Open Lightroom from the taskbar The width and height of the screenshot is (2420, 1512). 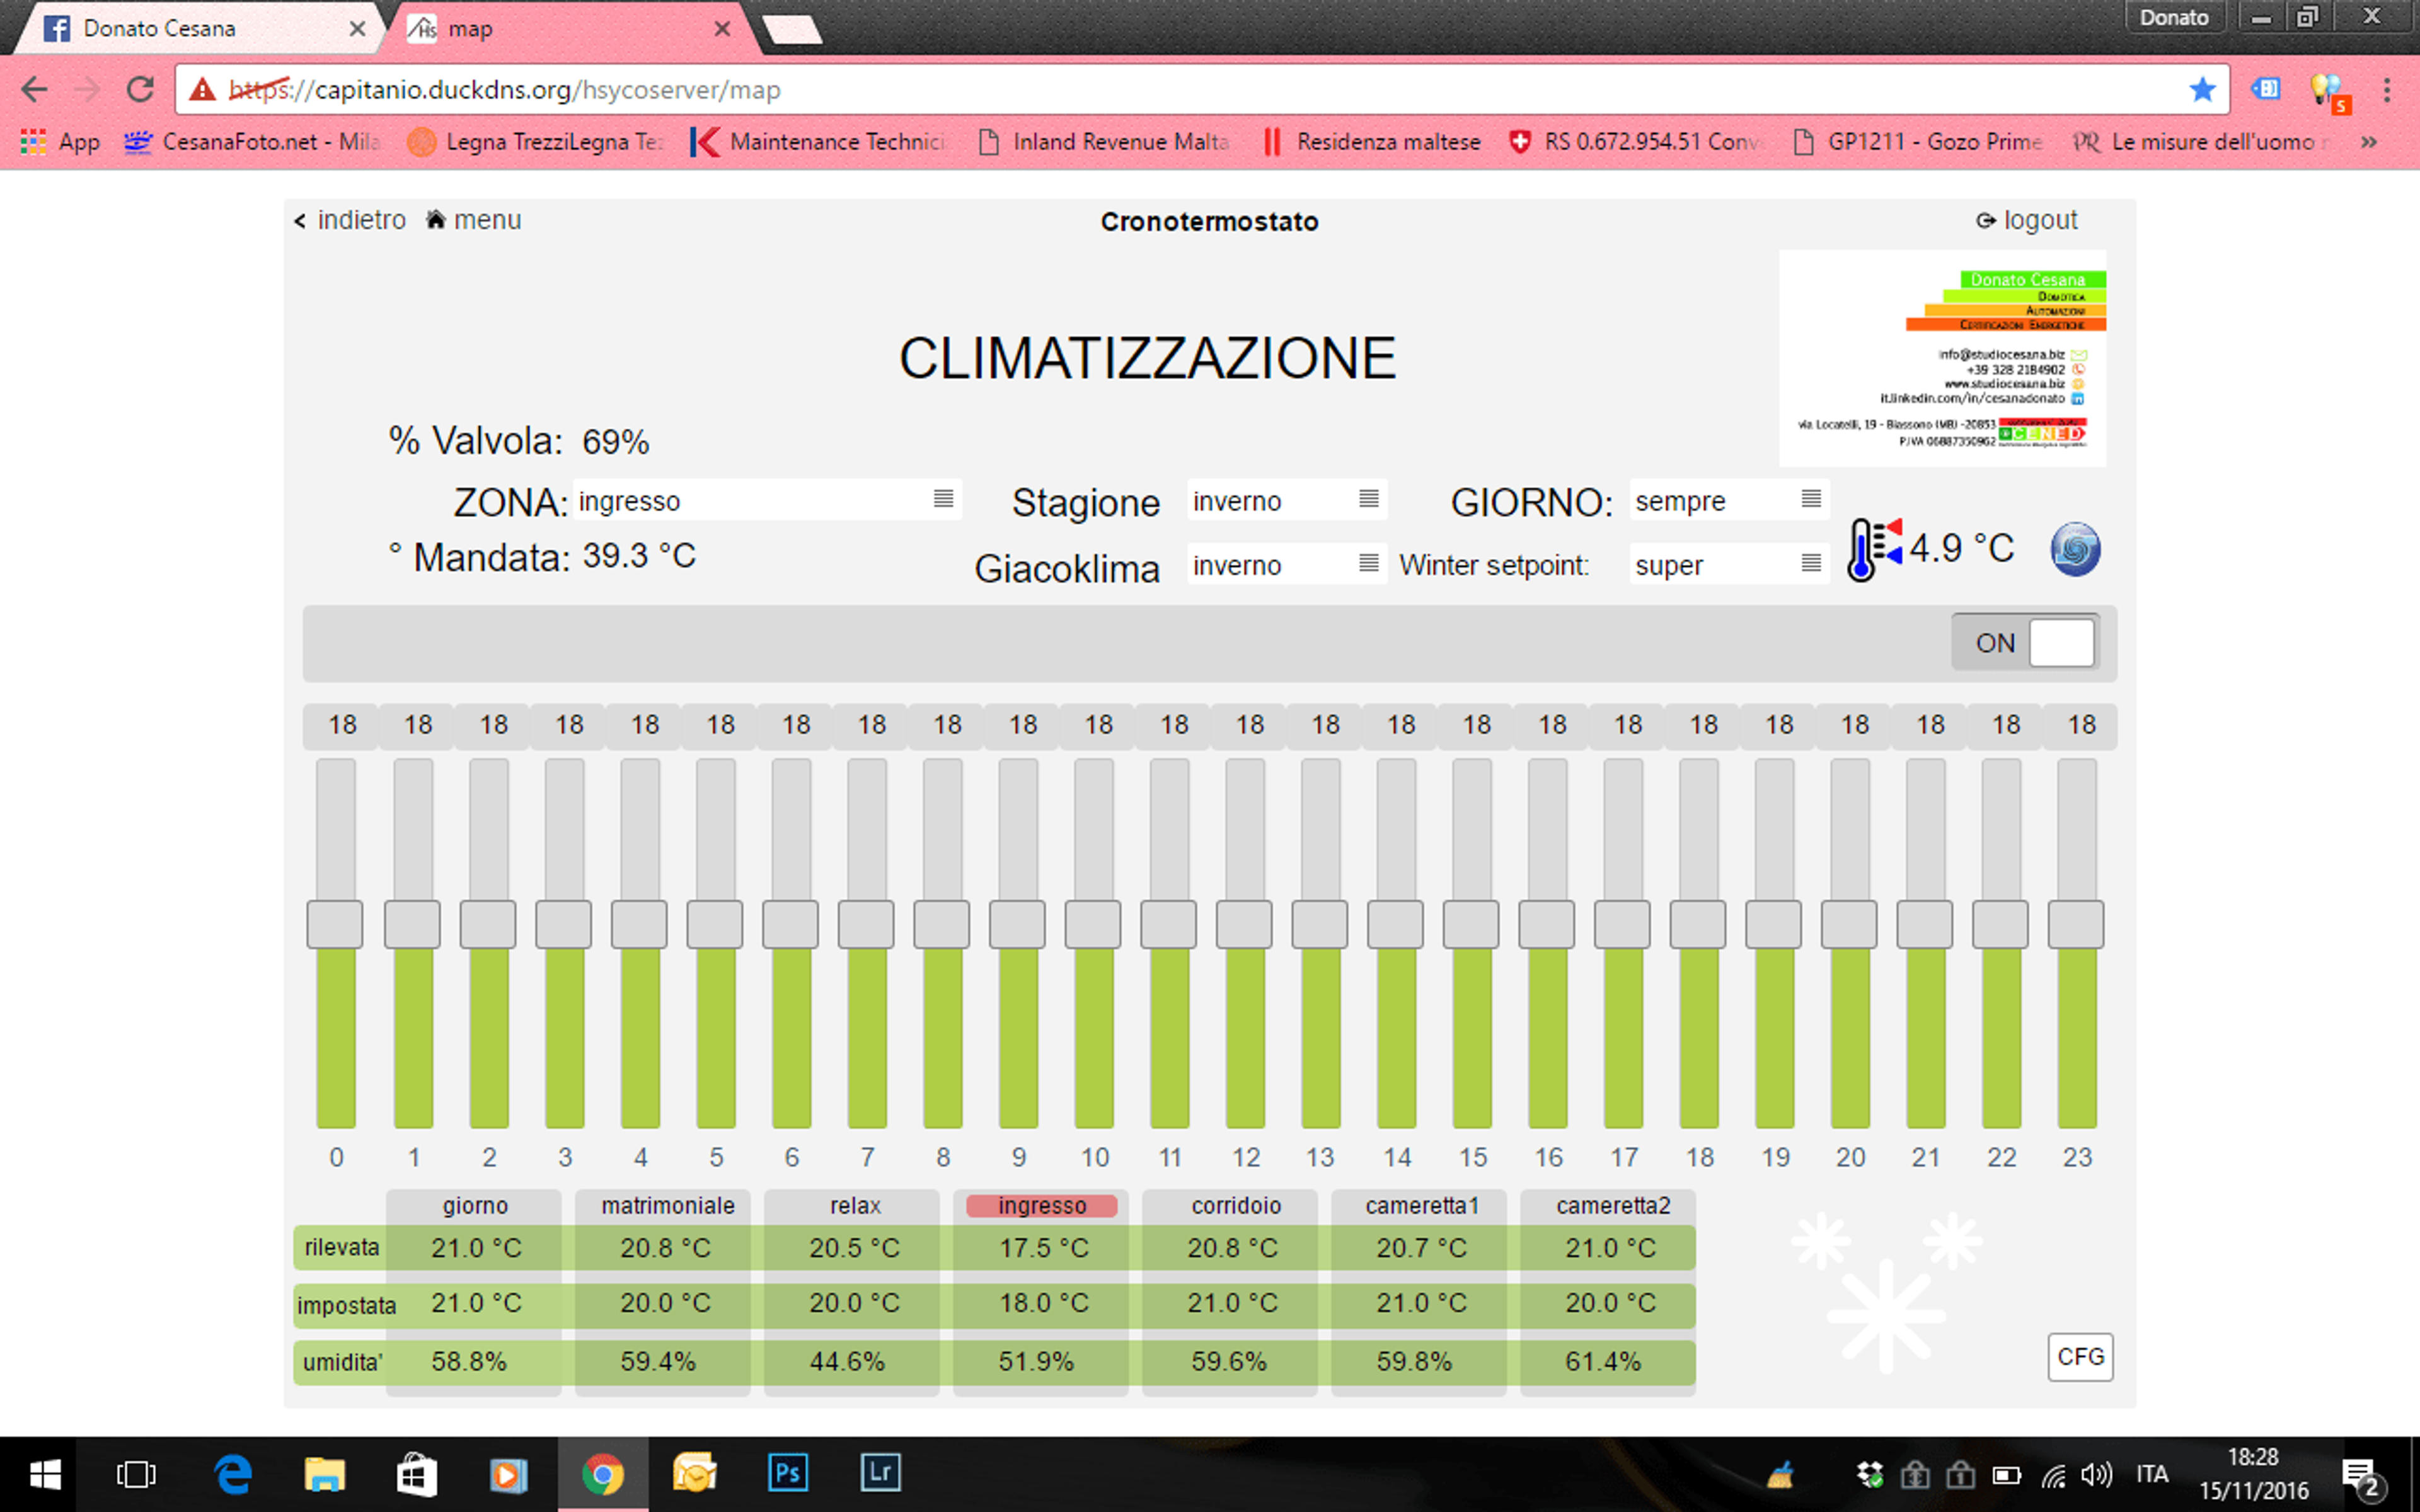click(x=880, y=1473)
